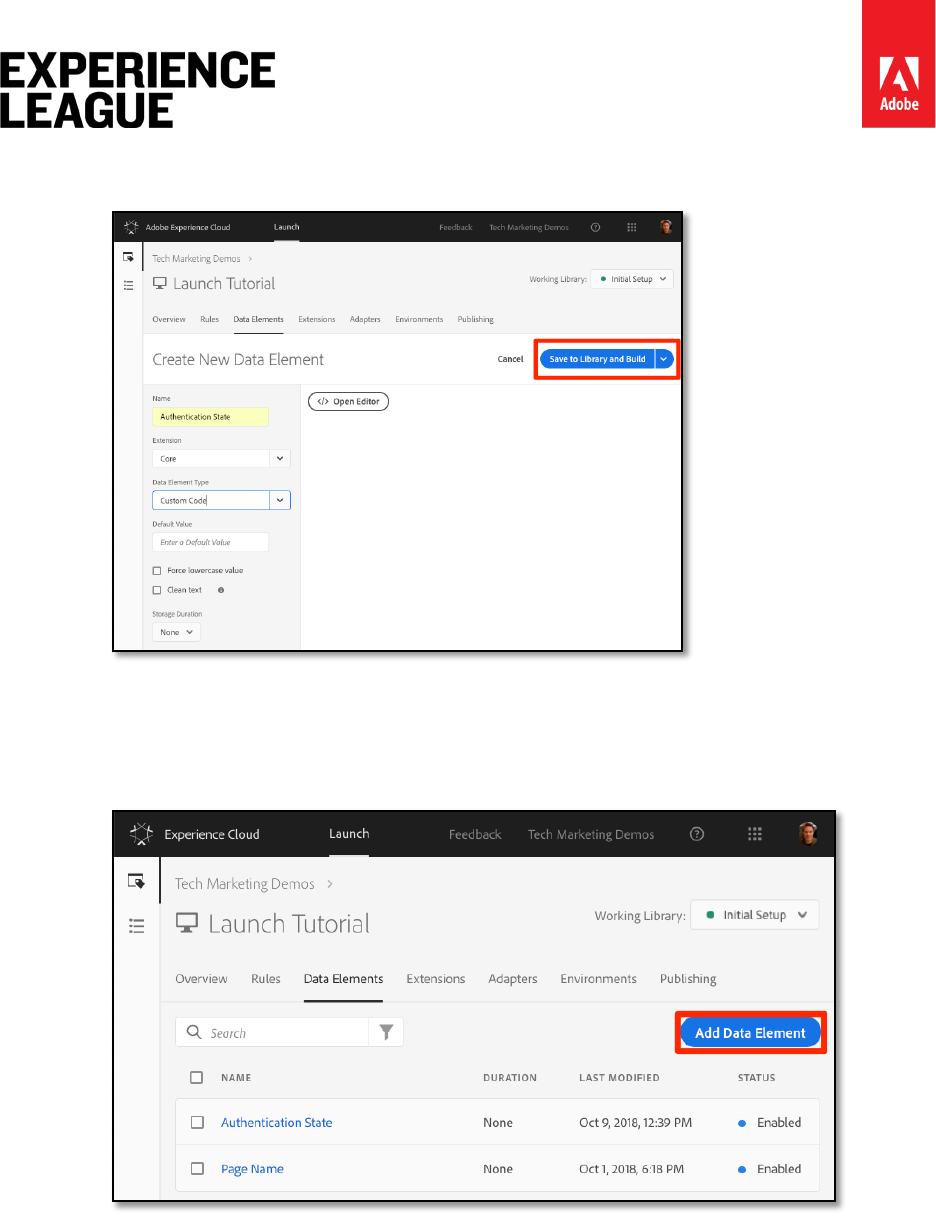Sort by the LAST MODIFIED column header

(619, 1078)
